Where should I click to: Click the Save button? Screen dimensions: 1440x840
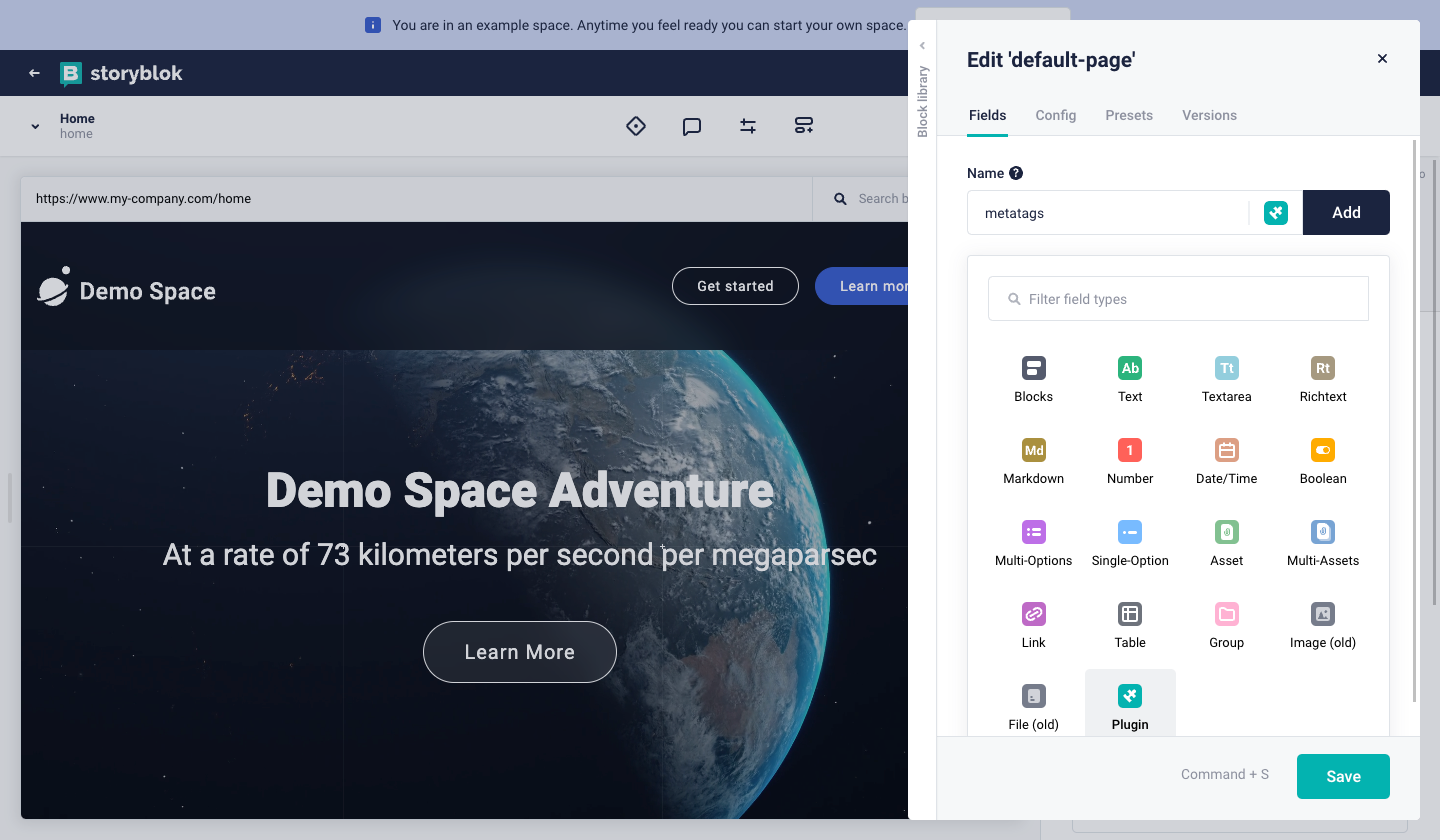point(1343,776)
